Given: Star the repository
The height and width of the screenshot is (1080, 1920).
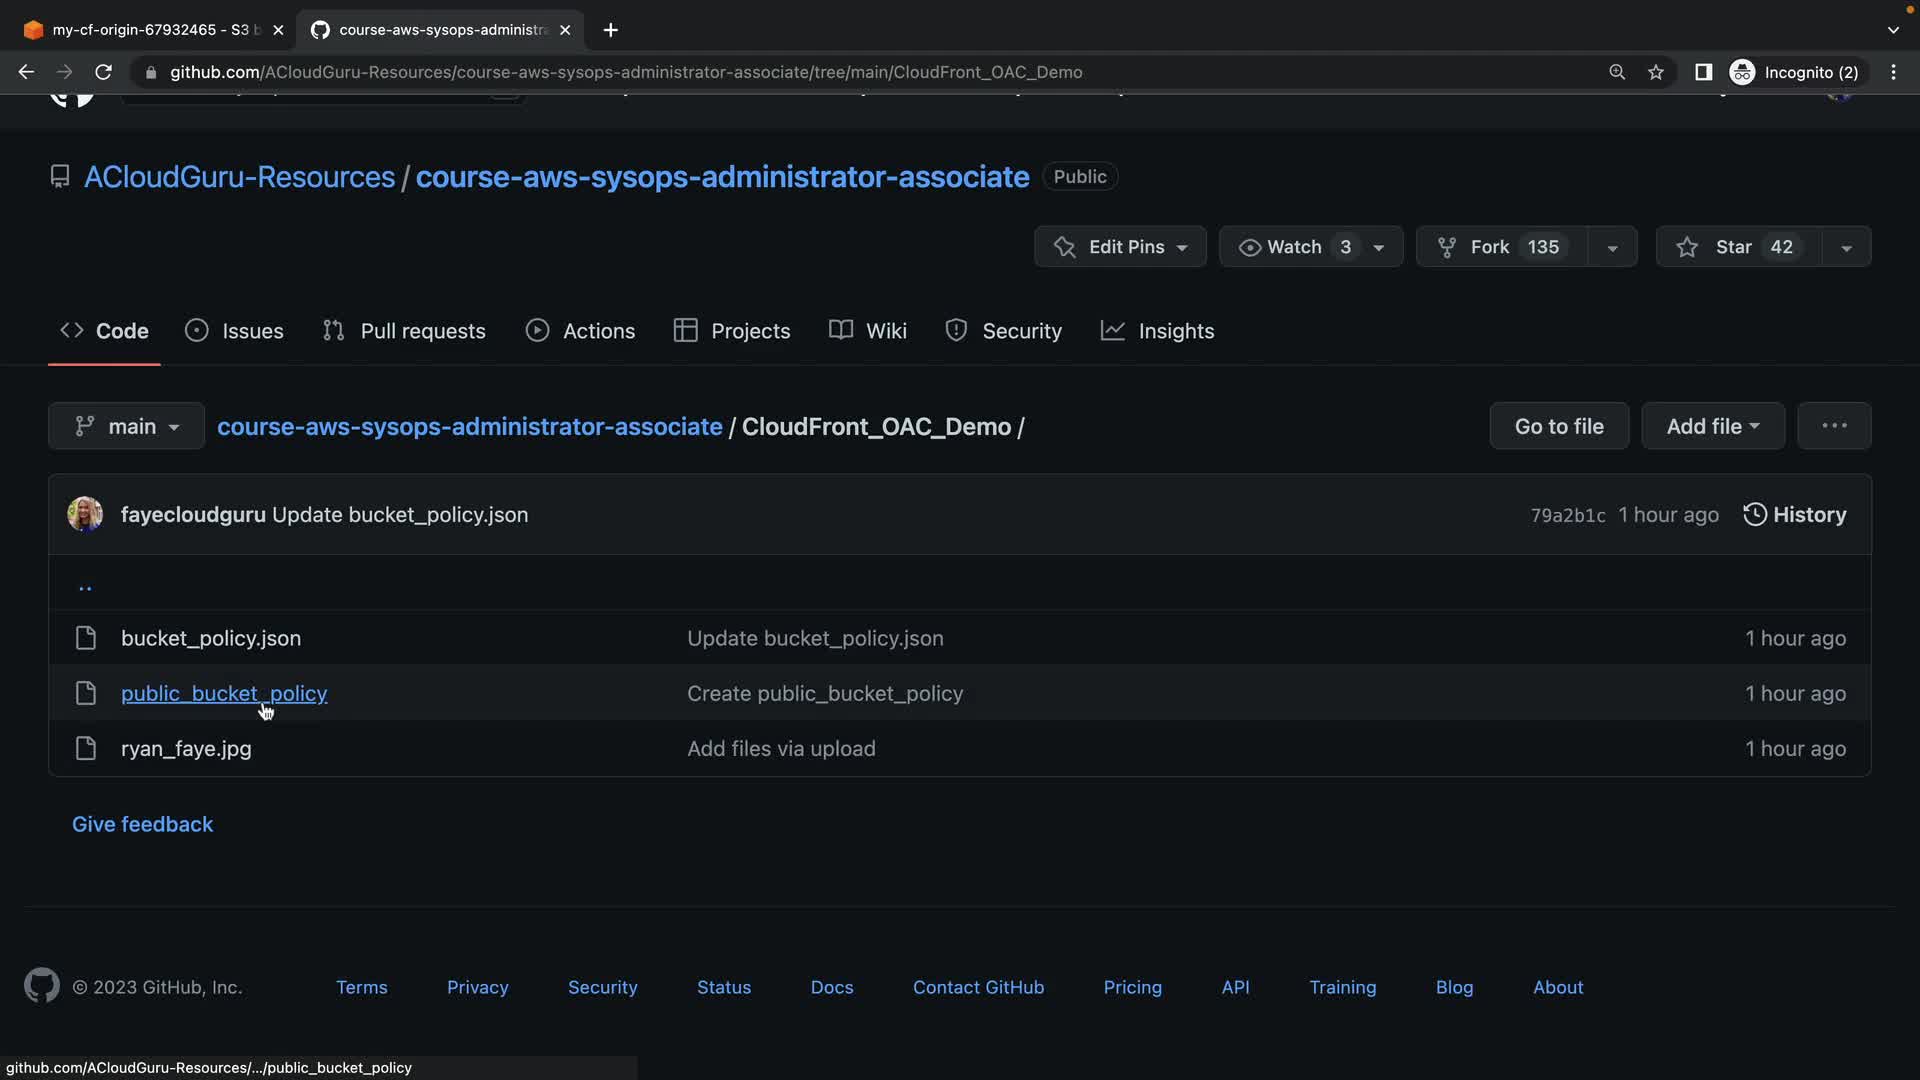Looking at the screenshot, I should point(1737,247).
